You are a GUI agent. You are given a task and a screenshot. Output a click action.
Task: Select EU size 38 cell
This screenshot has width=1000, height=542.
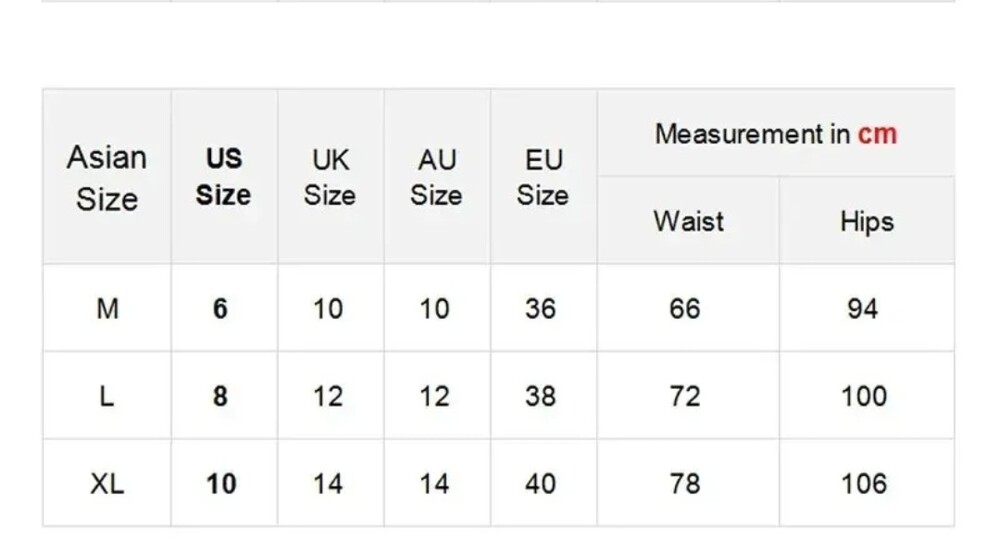pyautogui.click(x=540, y=396)
